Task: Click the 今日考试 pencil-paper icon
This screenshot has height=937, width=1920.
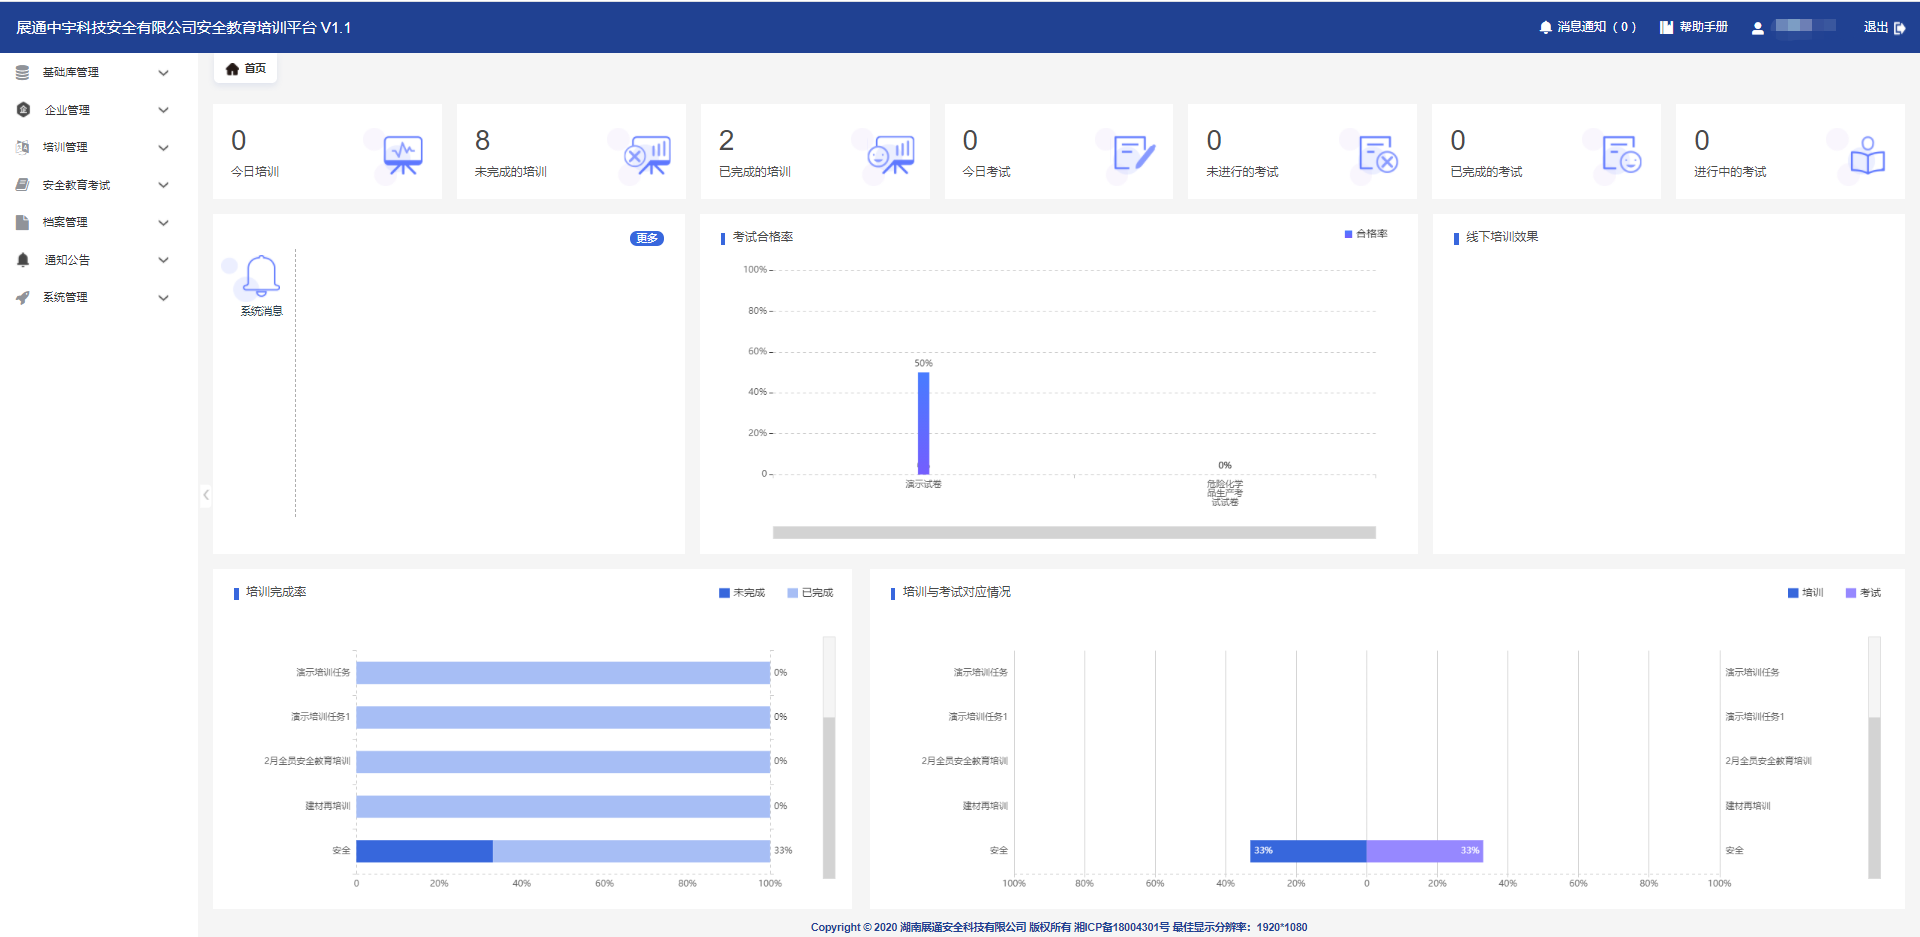Action: point(1134,154)
